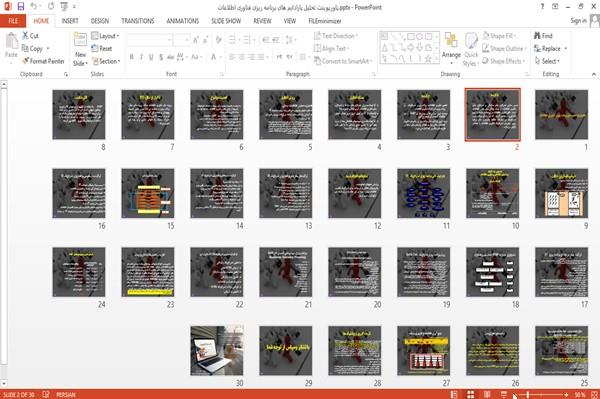Screen dimensions: 600x399
Task: Click the Replace icon in Editing
Action: (537, 48)
